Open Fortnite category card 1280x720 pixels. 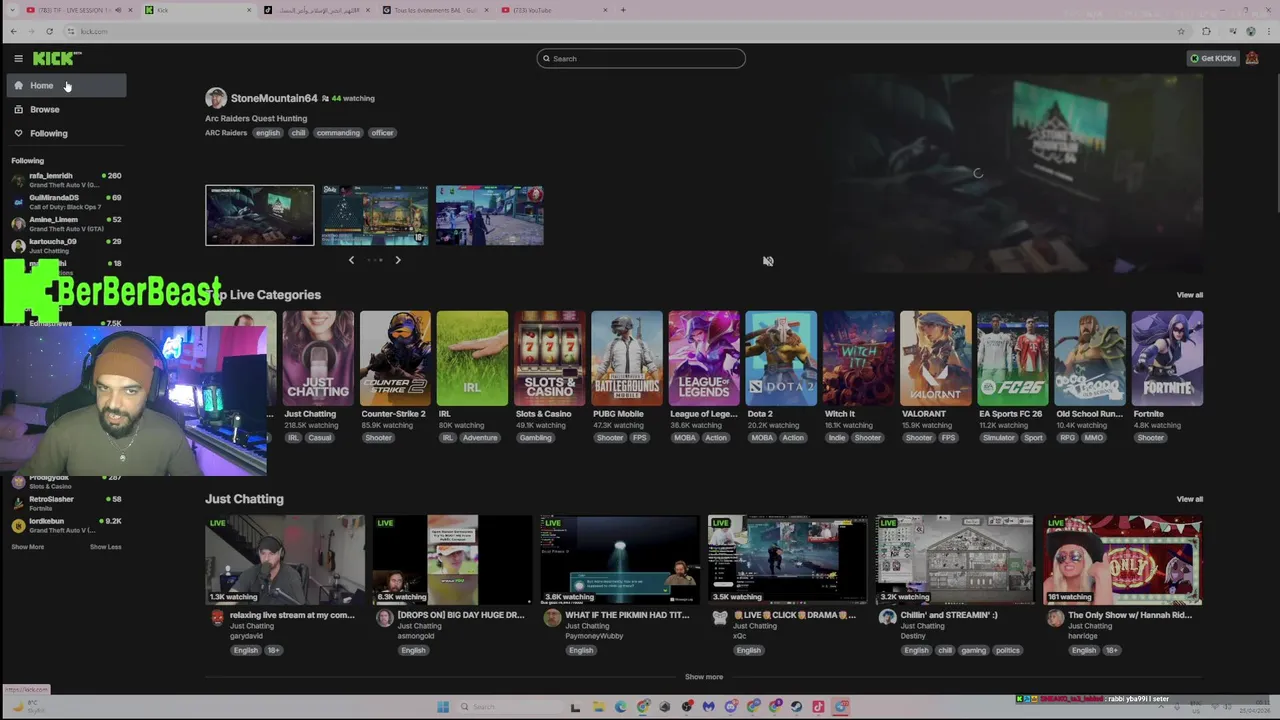[x=1167, y=358]
